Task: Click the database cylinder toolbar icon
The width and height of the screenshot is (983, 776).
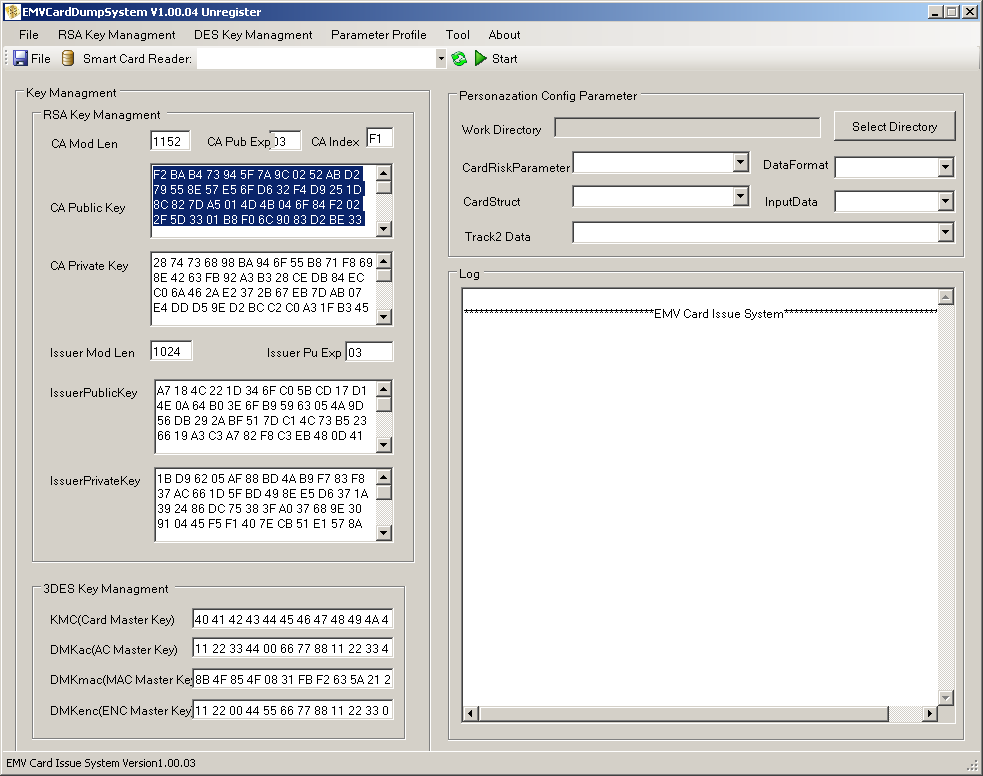Action: tap(68, 59)
